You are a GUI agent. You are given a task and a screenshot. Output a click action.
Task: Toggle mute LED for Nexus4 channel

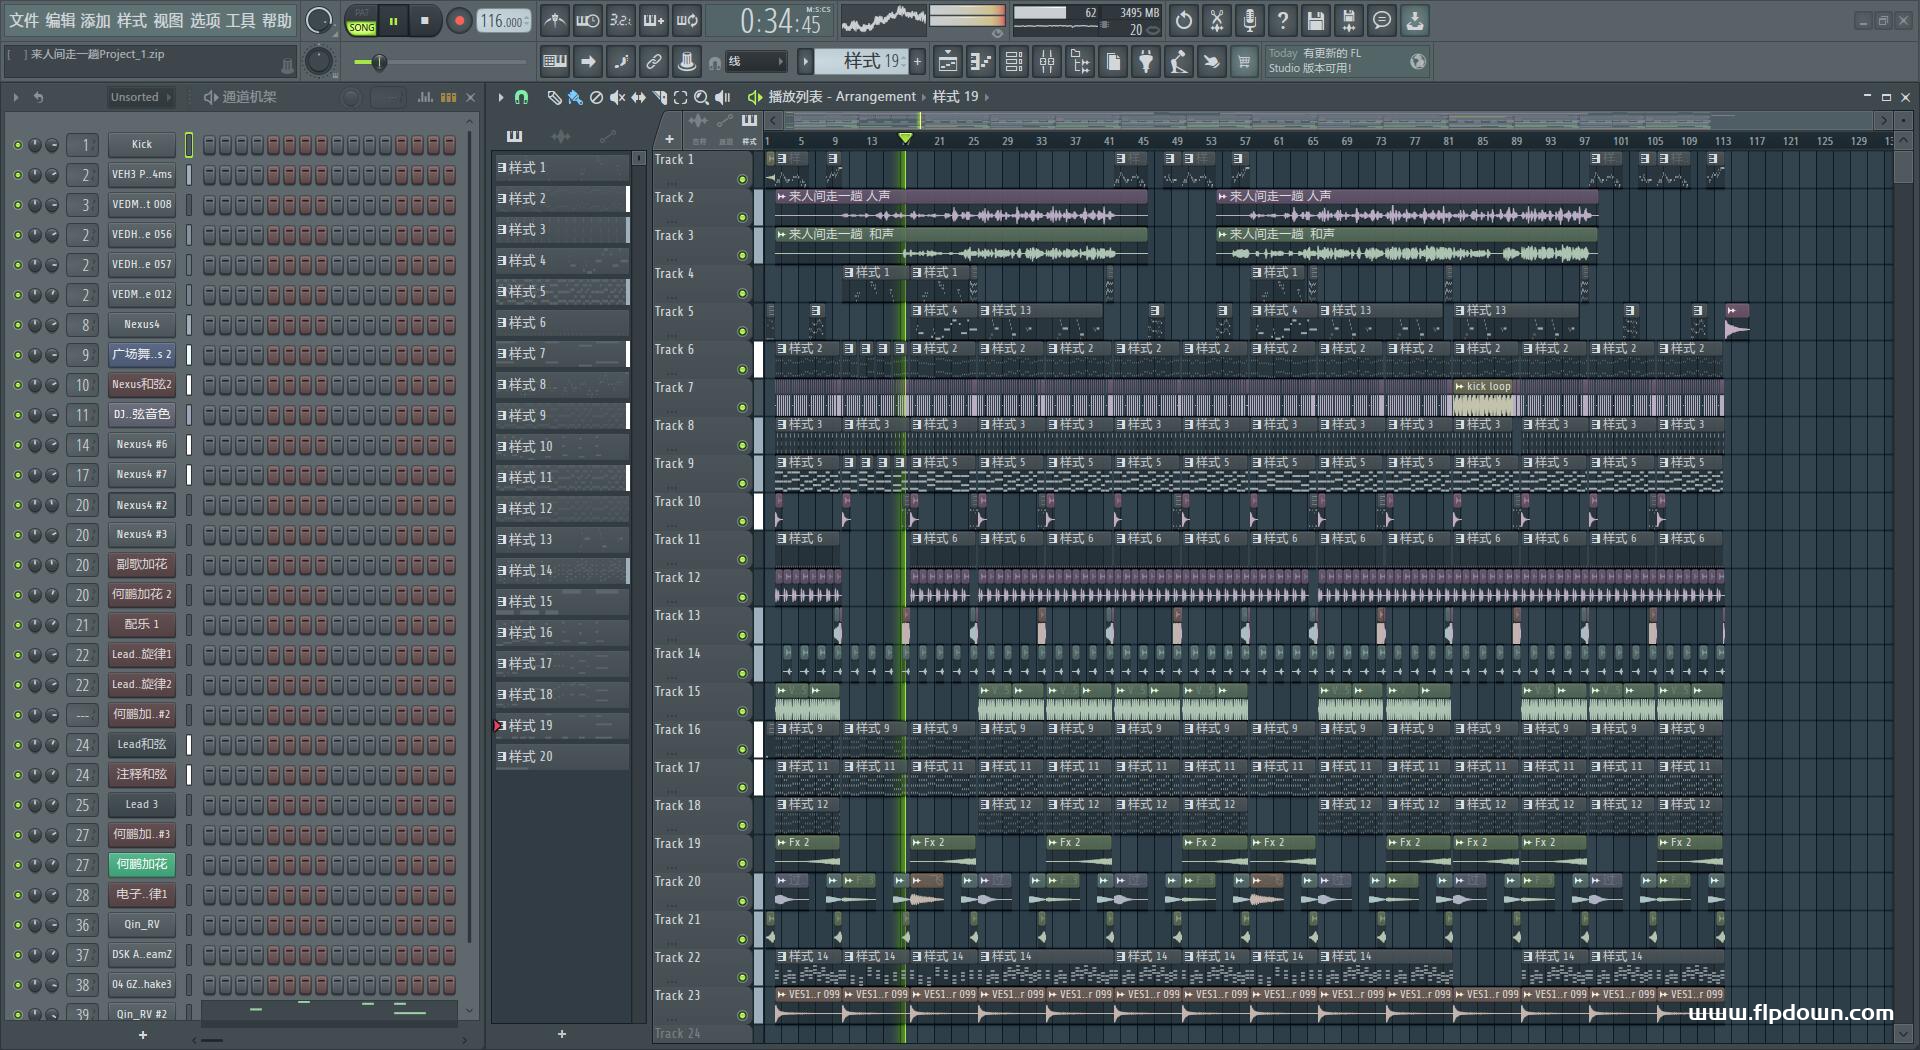[x=17, y=325]
